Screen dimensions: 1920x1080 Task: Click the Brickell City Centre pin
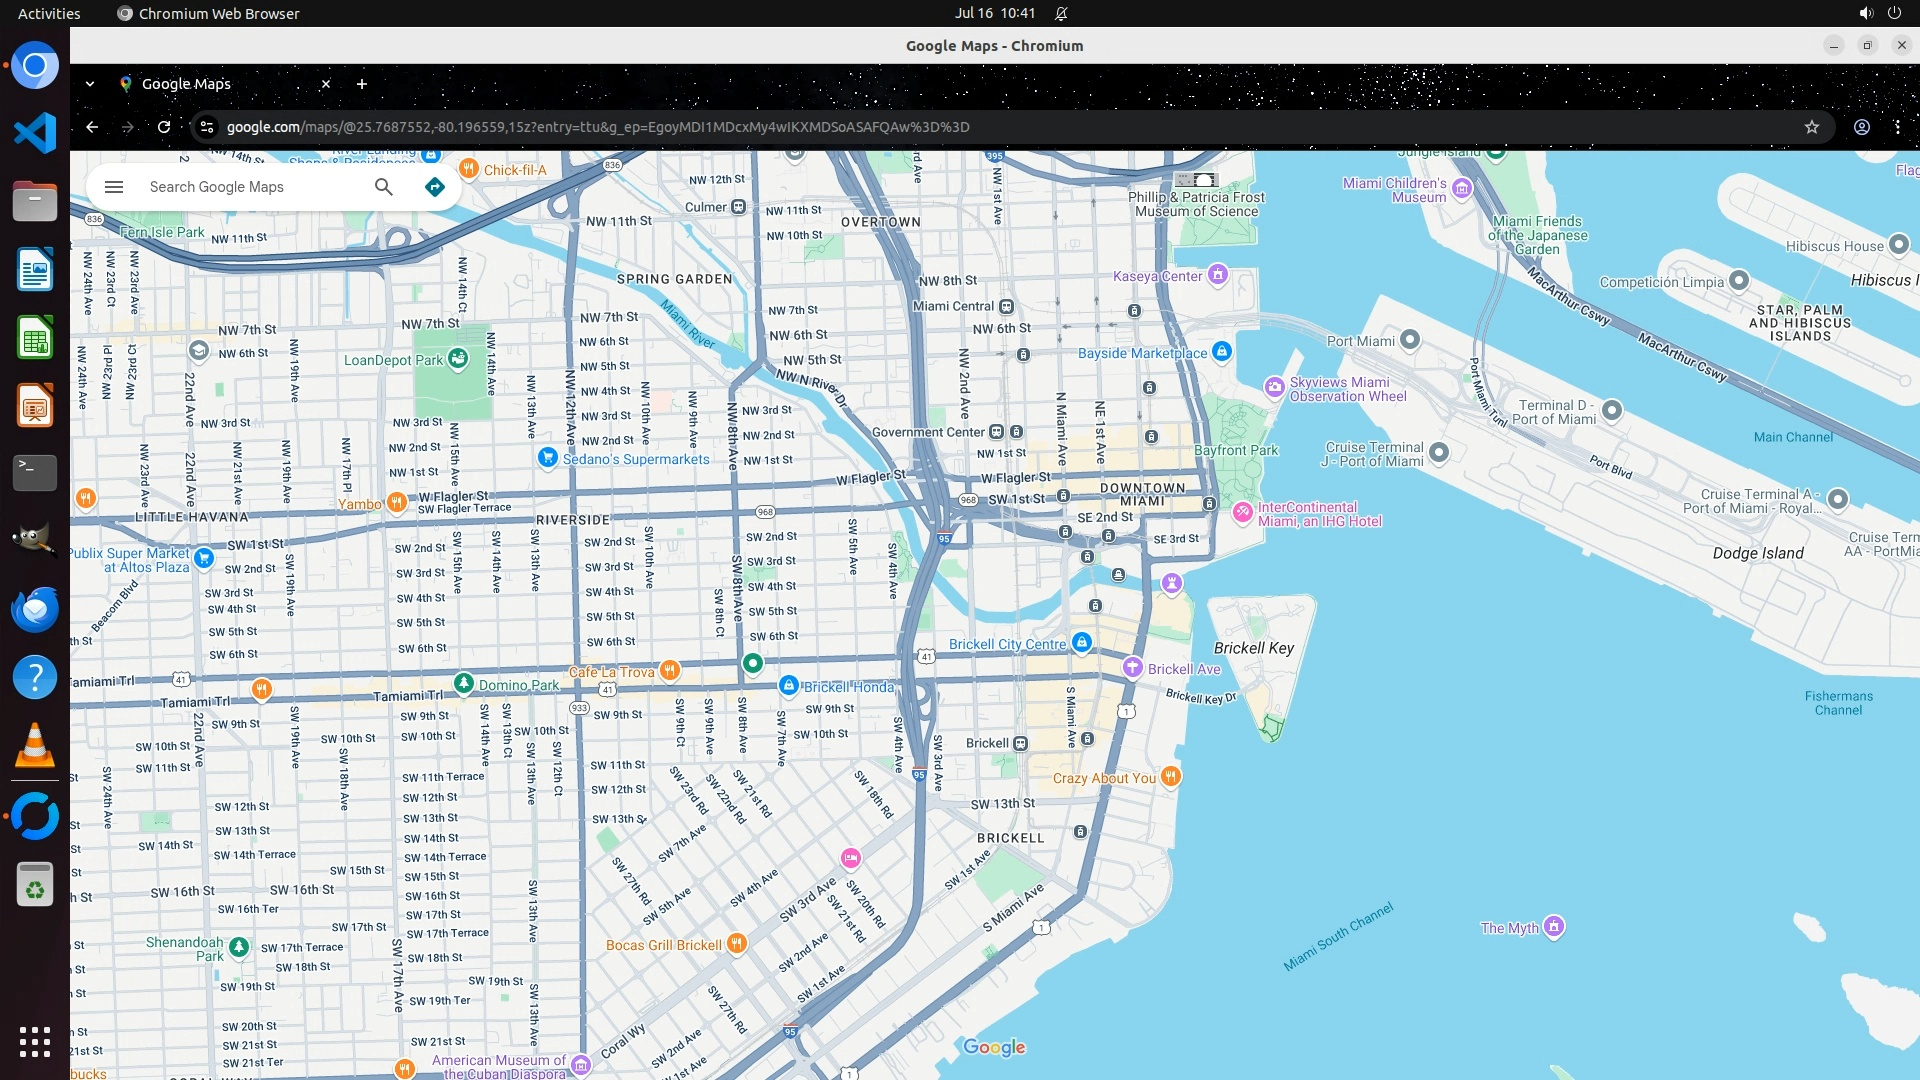pyautogui.click(x=1081, y=642)
